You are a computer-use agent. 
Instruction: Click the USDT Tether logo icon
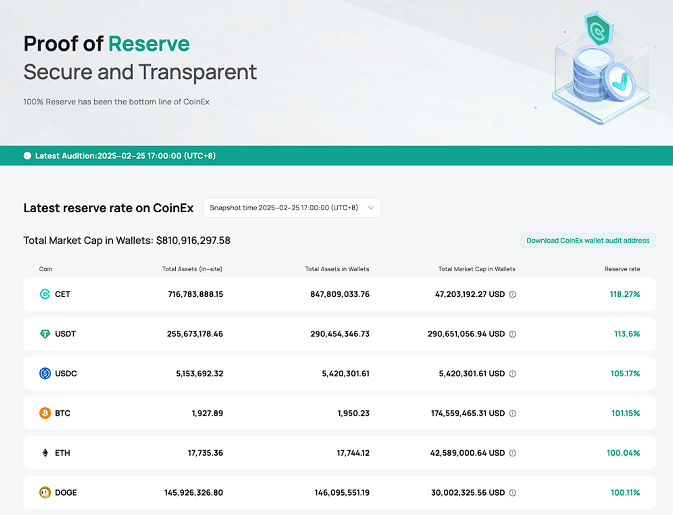pos(45,334)
